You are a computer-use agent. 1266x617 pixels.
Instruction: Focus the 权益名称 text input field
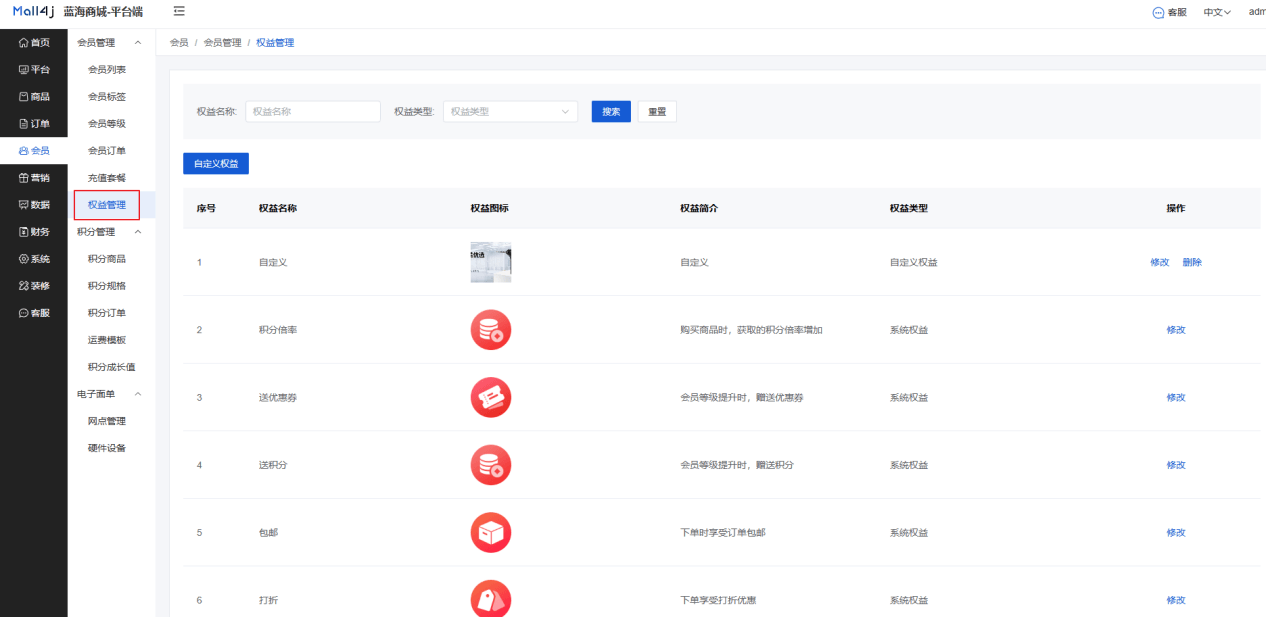(313, 111)
